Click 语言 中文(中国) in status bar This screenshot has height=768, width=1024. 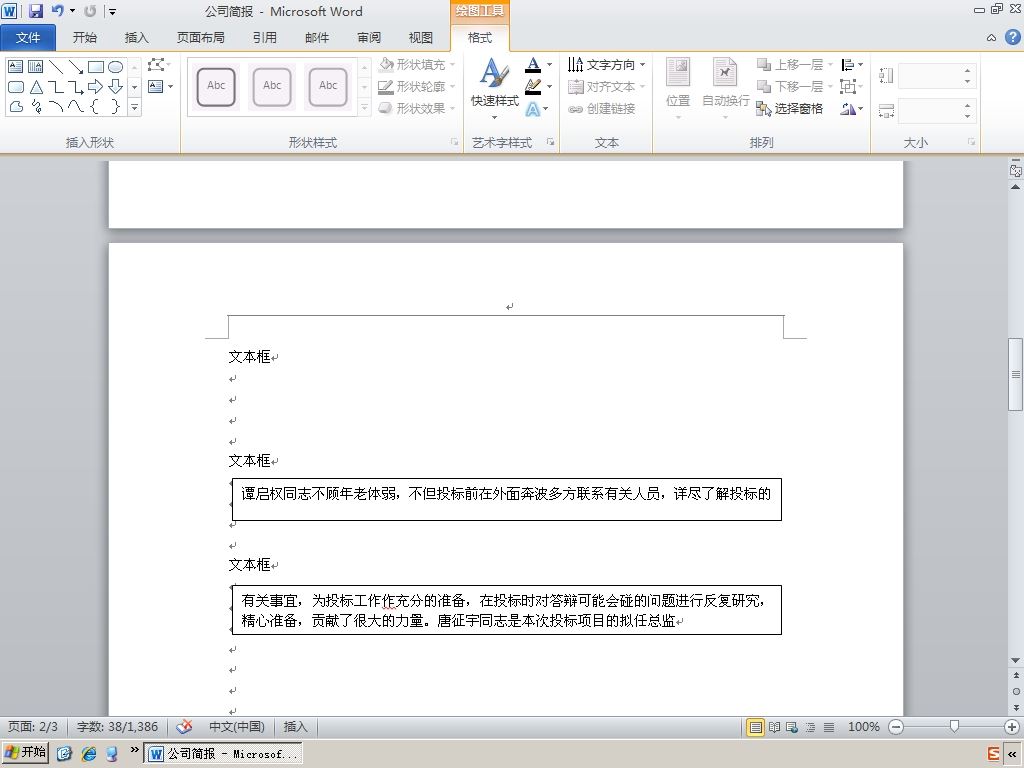[x=236, y=726]
